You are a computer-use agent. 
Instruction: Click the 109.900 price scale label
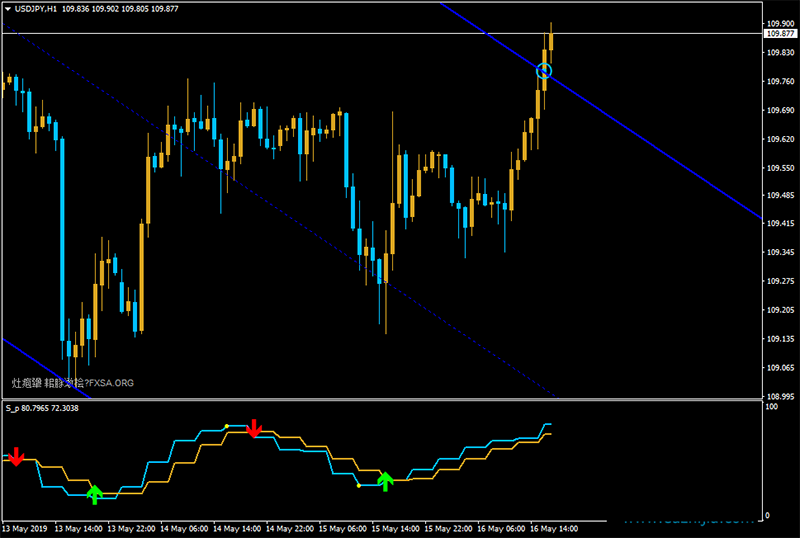[x=779, y=23]
